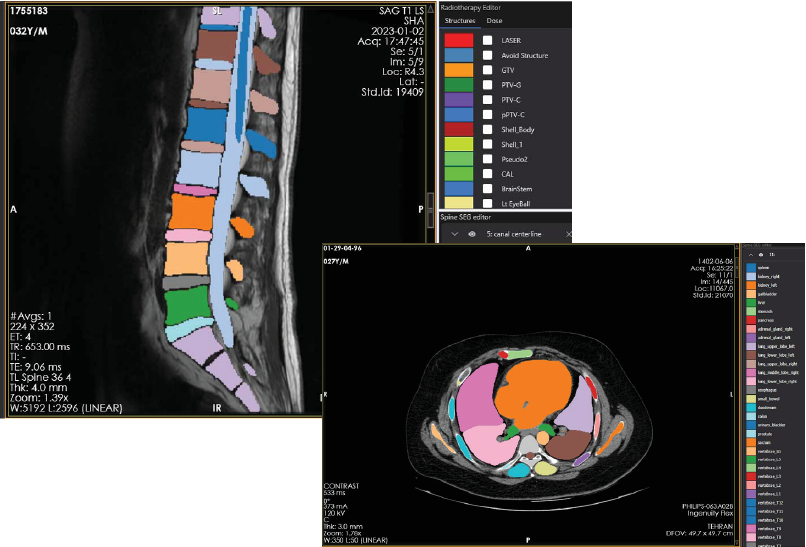This screenshot has height=547, width=806.
Task: Open the purple PTV-C color swatch
Action: click(459, 101)
